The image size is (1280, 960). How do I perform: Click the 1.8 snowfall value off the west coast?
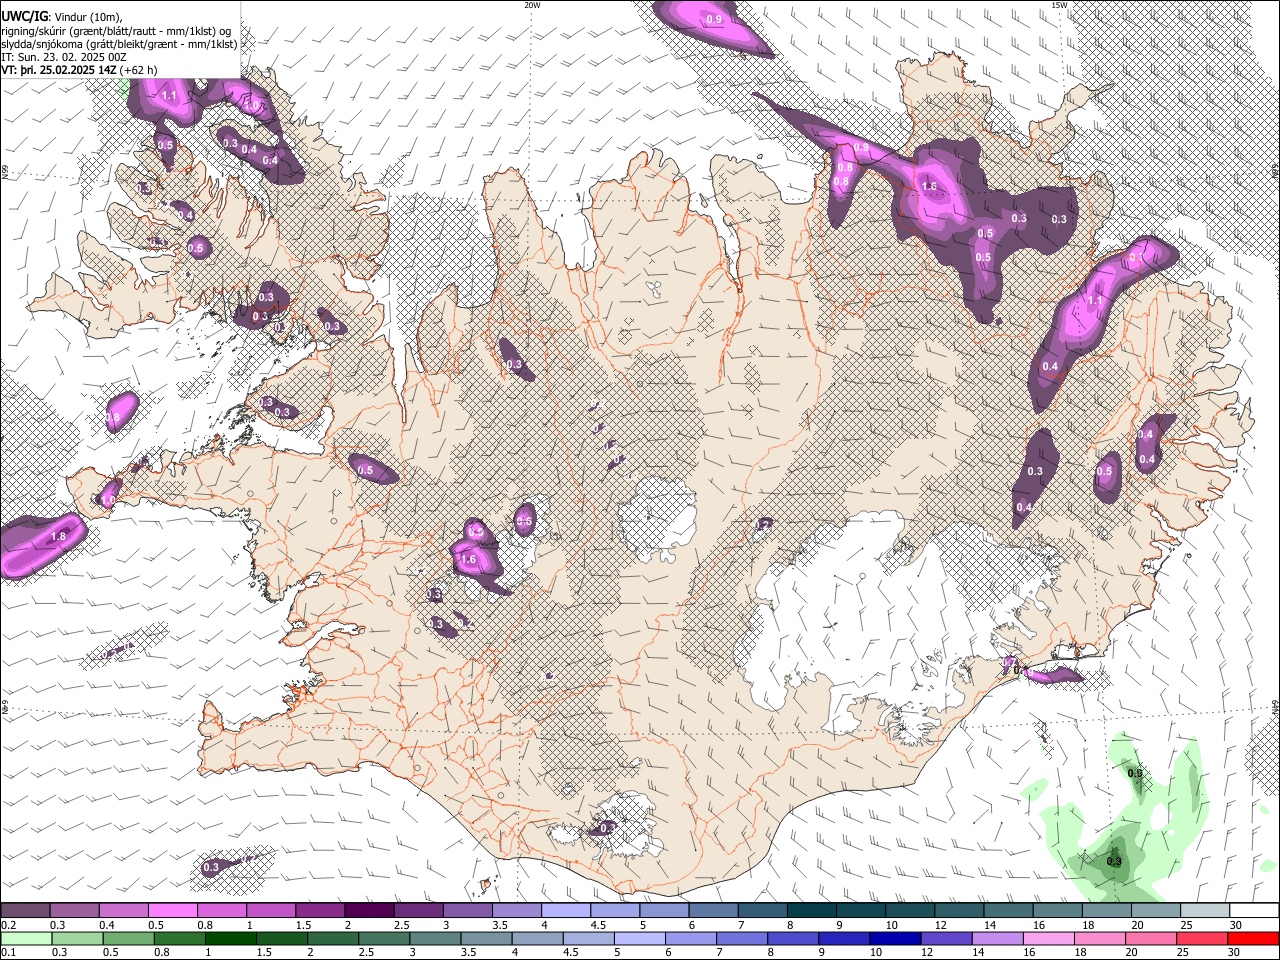58,537
